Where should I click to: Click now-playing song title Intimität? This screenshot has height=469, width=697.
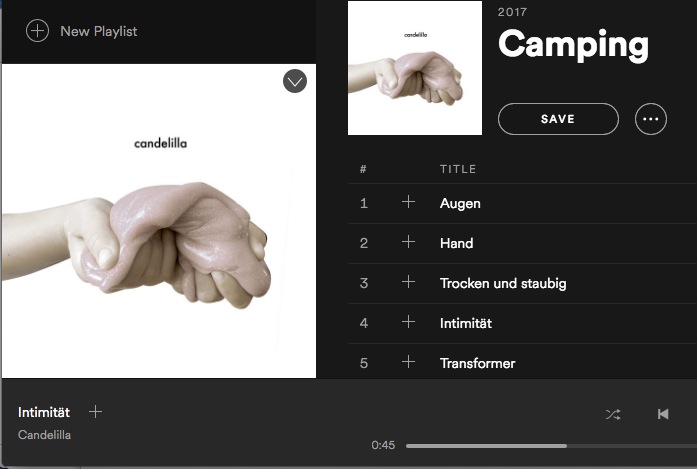(x=44, y=412)
